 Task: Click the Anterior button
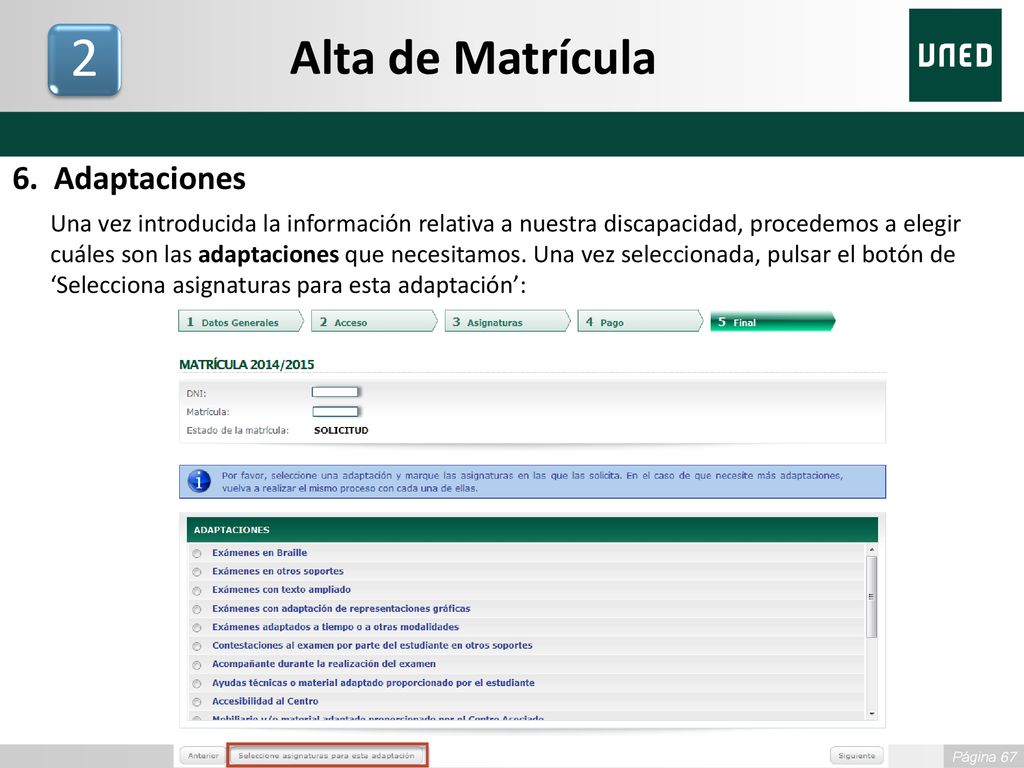tap(203, 756)
